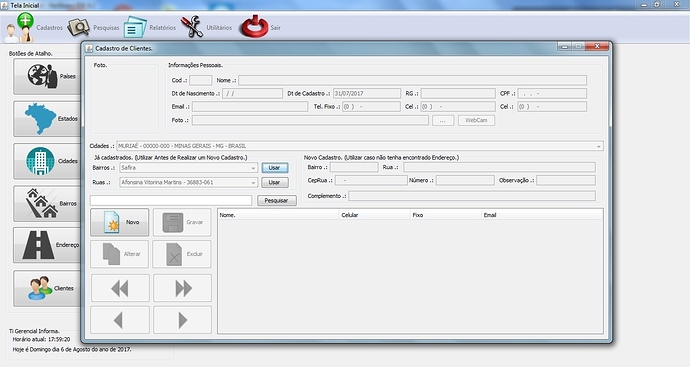Click the CepRua input field
Viewport: 690px width, 367px height.
[x=371, y=180]
